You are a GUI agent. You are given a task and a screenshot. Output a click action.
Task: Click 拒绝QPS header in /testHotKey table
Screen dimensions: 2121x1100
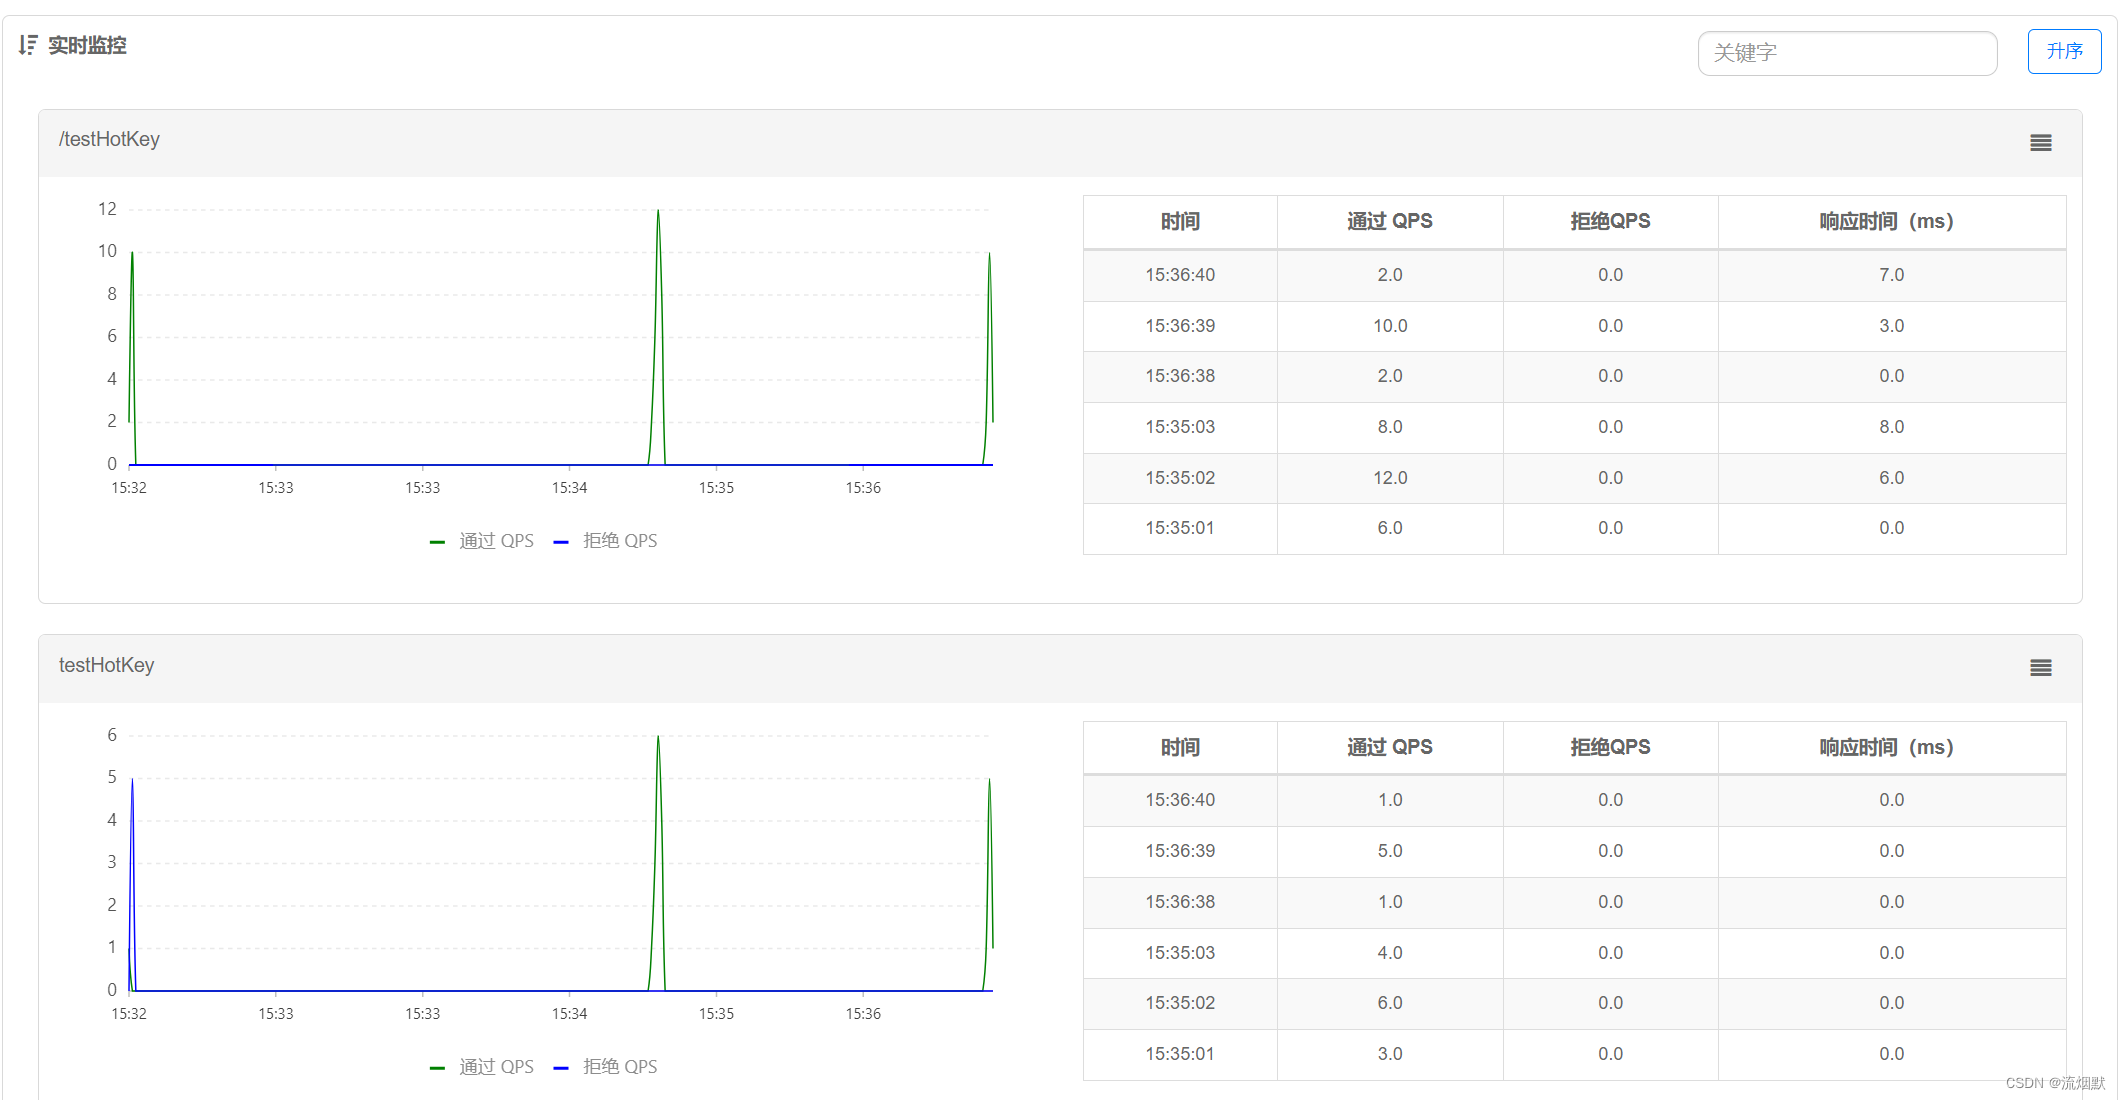coord(1610,222)
